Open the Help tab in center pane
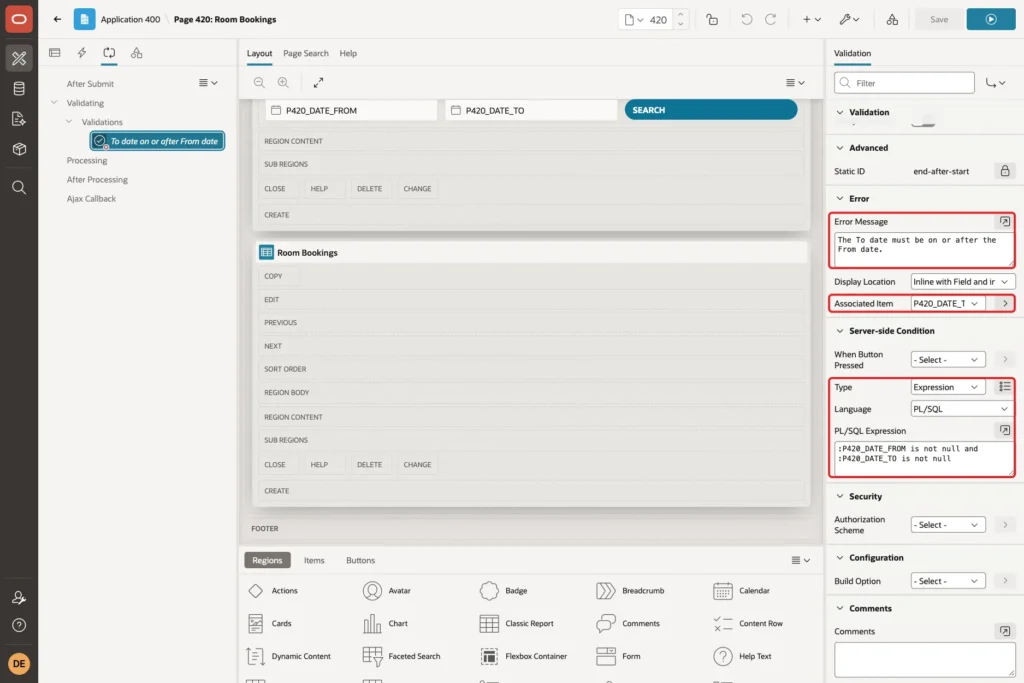The height and width of the screenshot is (683, 1024). (x=348, y=54)
